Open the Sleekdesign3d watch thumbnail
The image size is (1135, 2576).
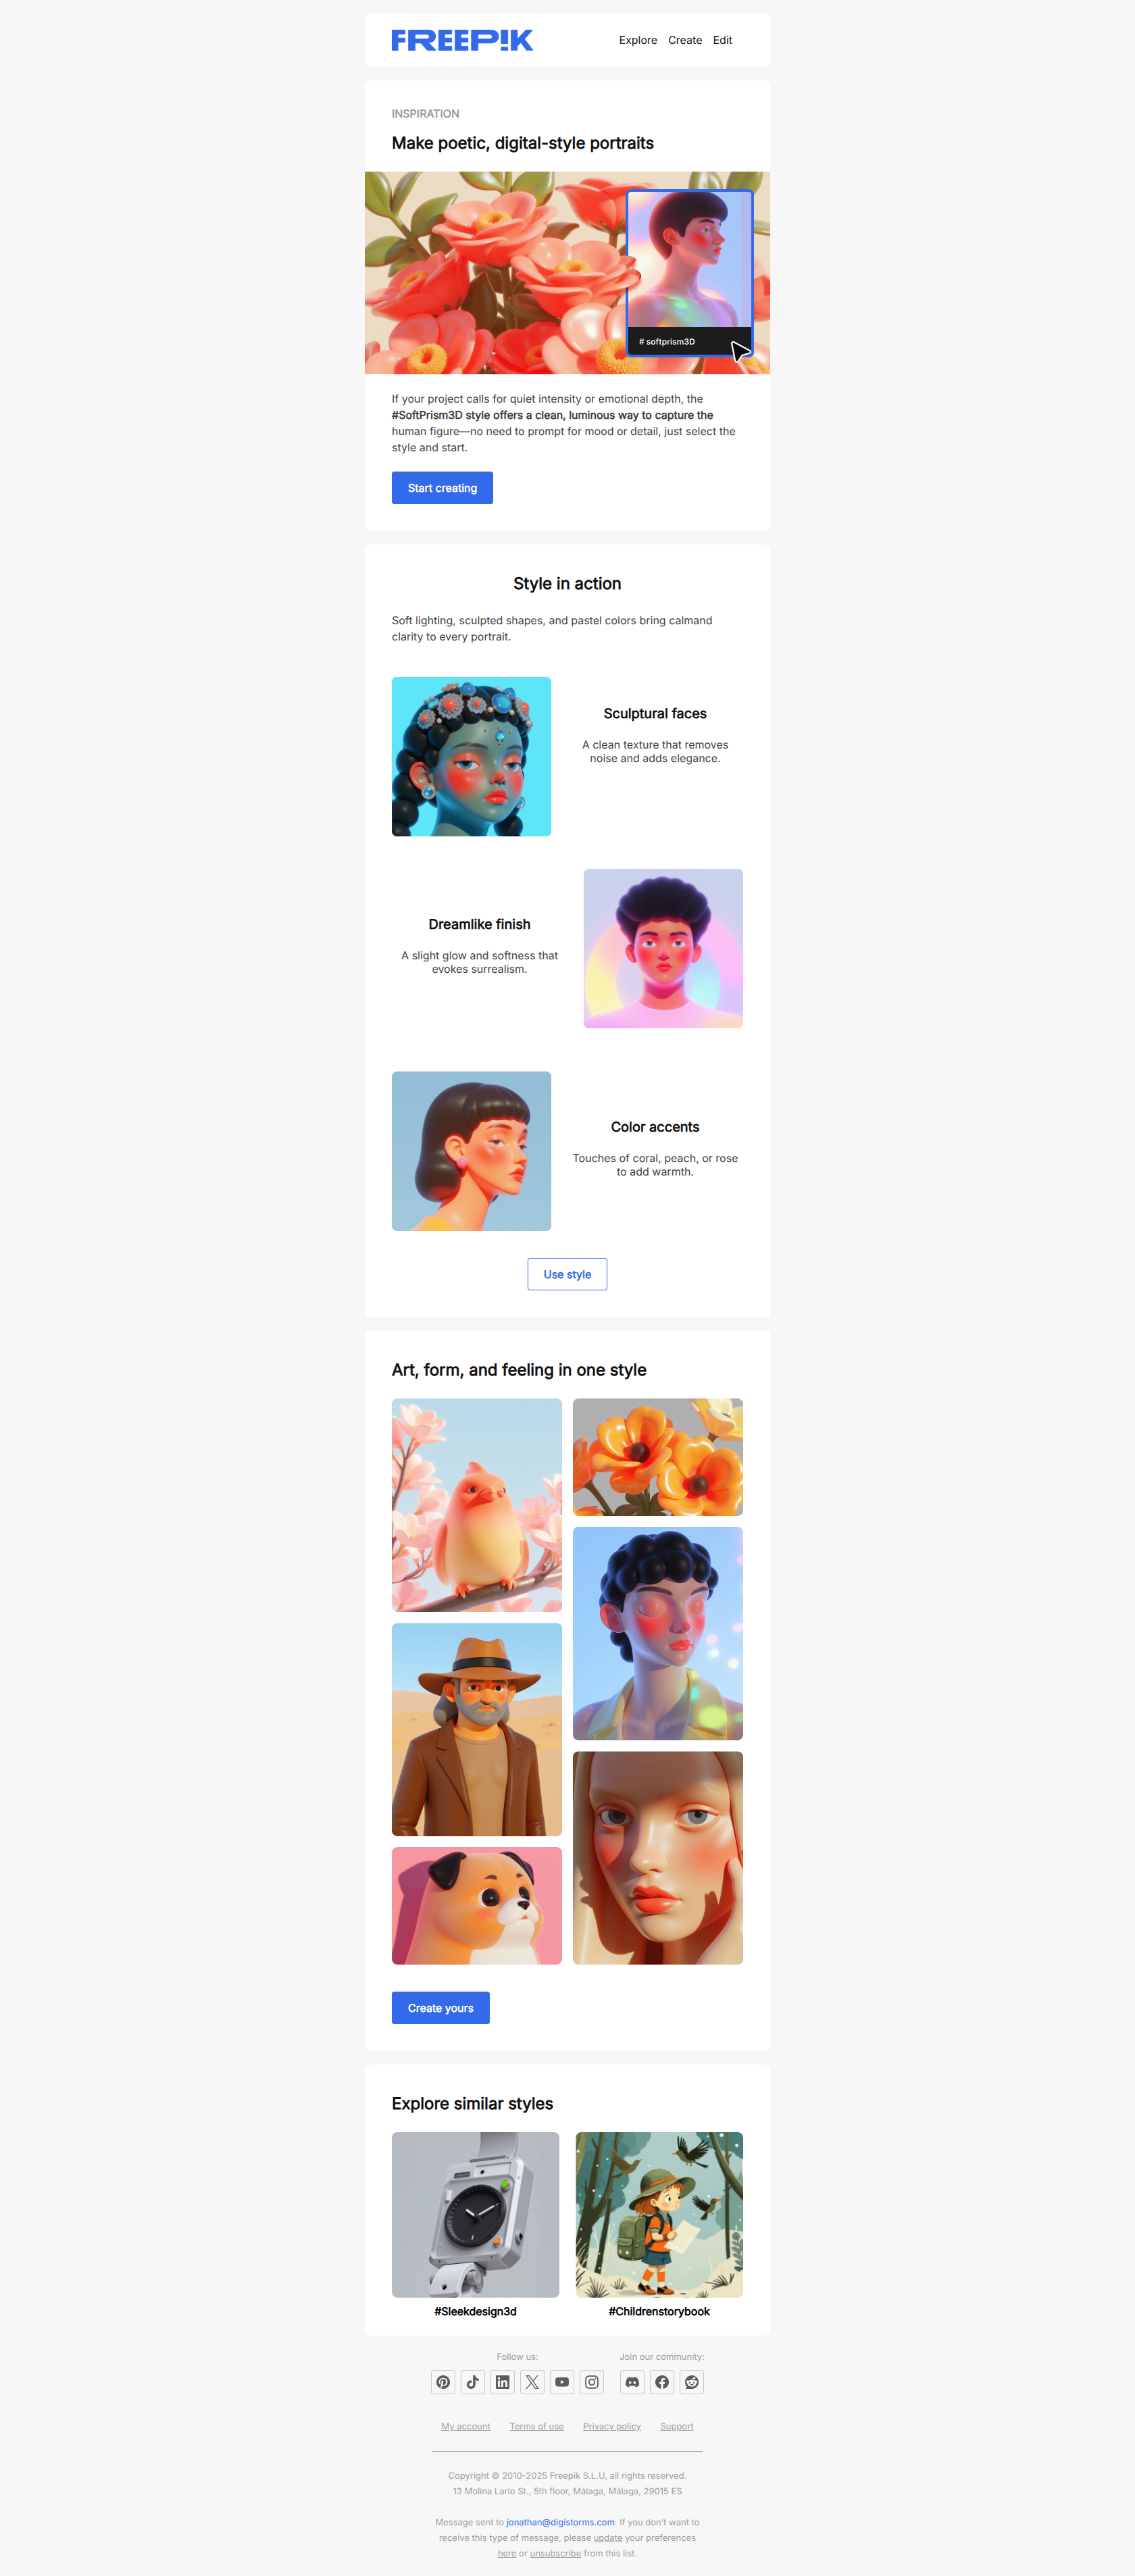tap(475, 2214)
